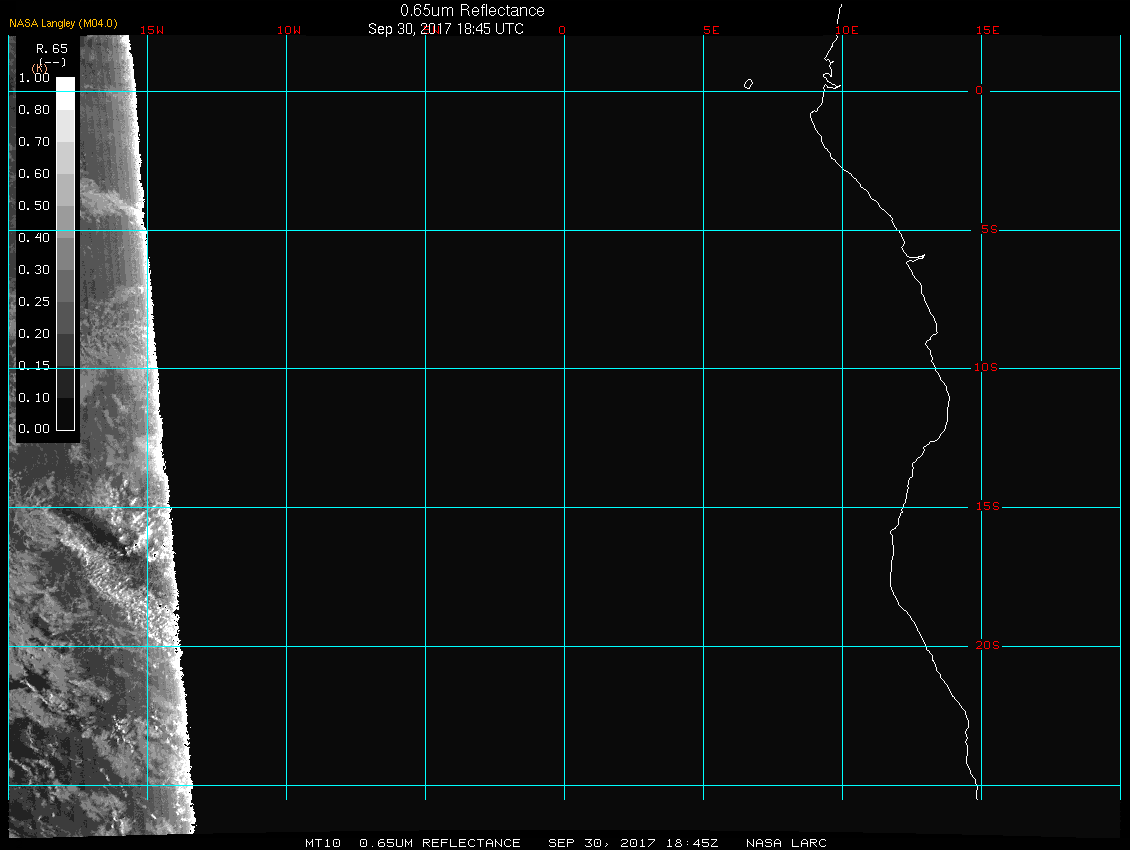Screen dimensions: 1130x850
Task: Select the 0.50 level on the reflectance scale
Action: pyautogui.click(x=65, y=205)
